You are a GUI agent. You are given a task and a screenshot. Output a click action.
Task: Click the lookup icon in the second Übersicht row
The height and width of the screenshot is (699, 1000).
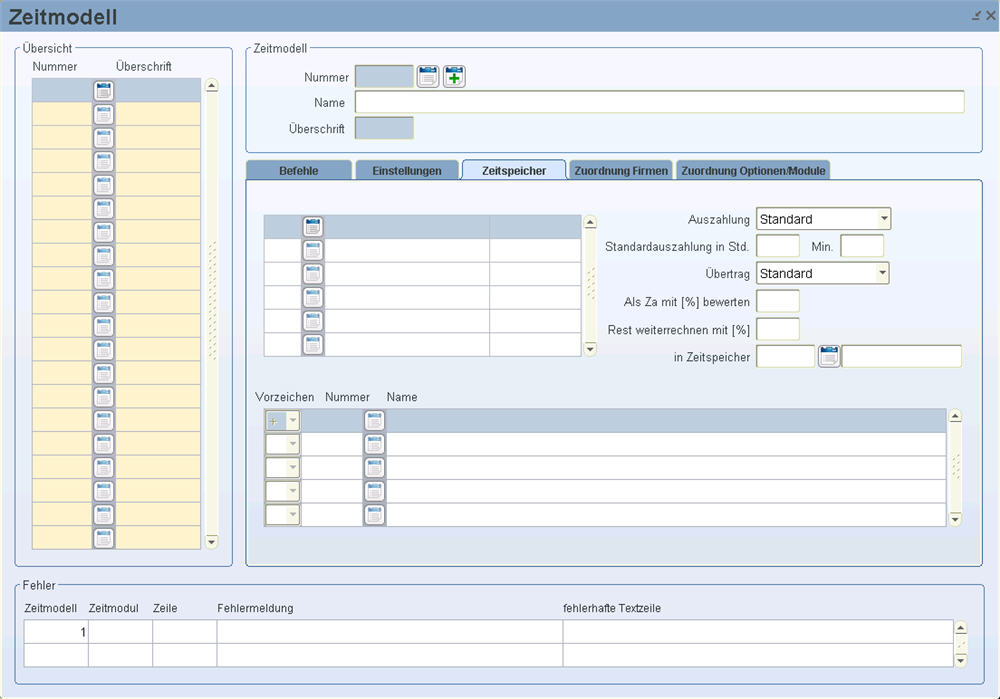[103, 114]
